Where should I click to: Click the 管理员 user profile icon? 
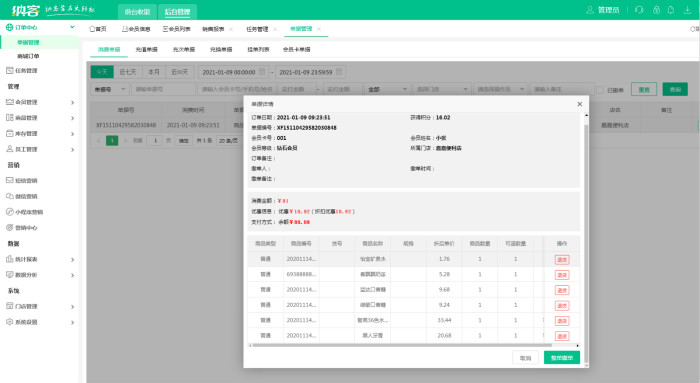[590, 10]
